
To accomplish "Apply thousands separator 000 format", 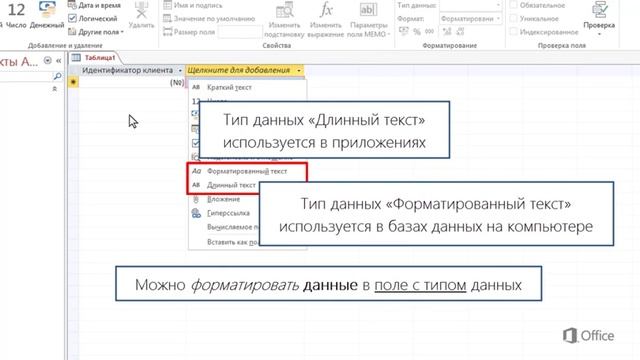I will tap(429, 31).
